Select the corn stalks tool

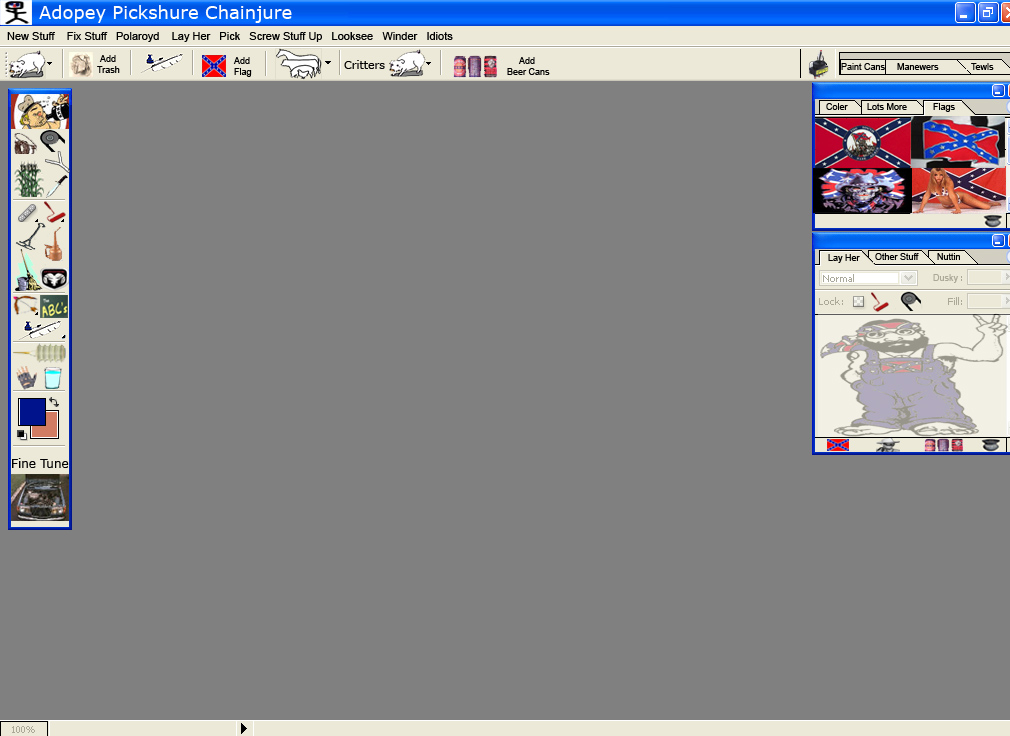tap(28, 180)
